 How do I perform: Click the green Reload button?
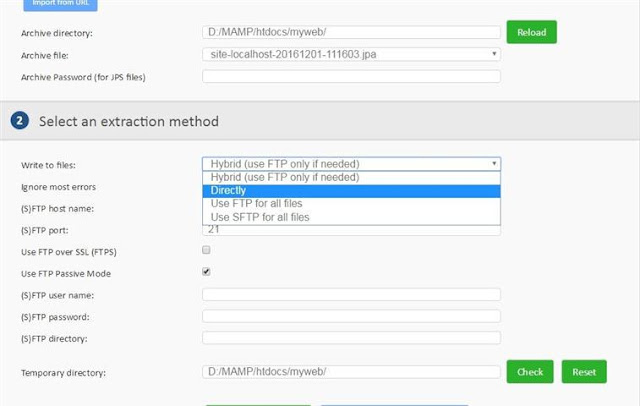[531, 32]
